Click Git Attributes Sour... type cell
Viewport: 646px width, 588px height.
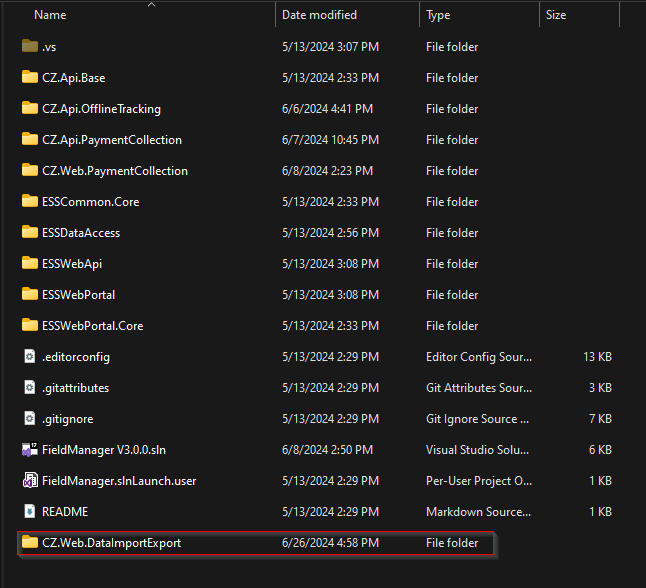(479, 388)
